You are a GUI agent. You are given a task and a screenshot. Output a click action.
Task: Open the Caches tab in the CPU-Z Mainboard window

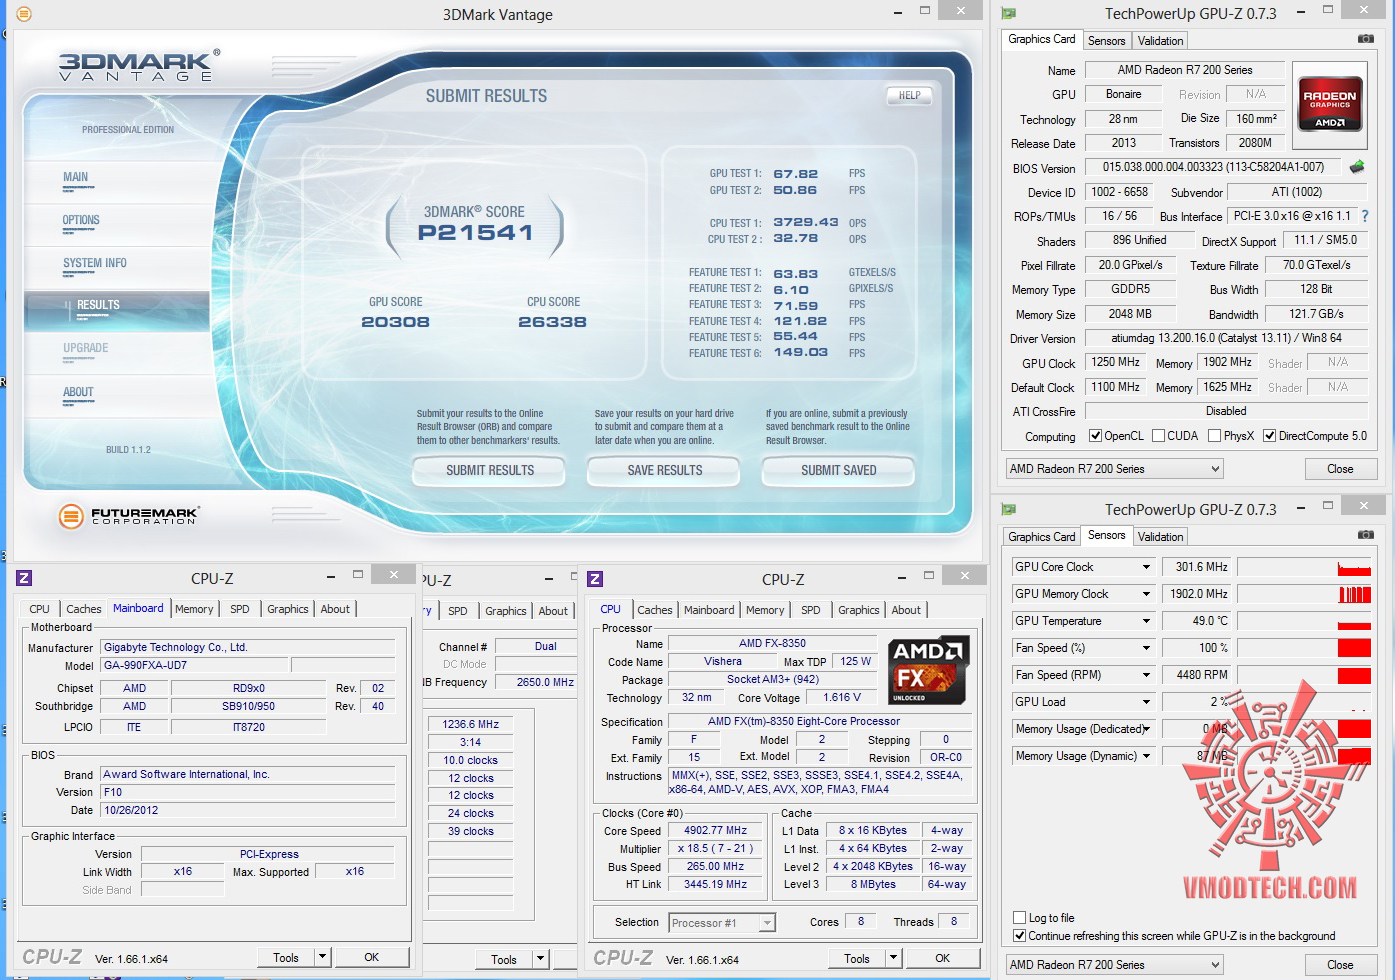pos(84,609)
